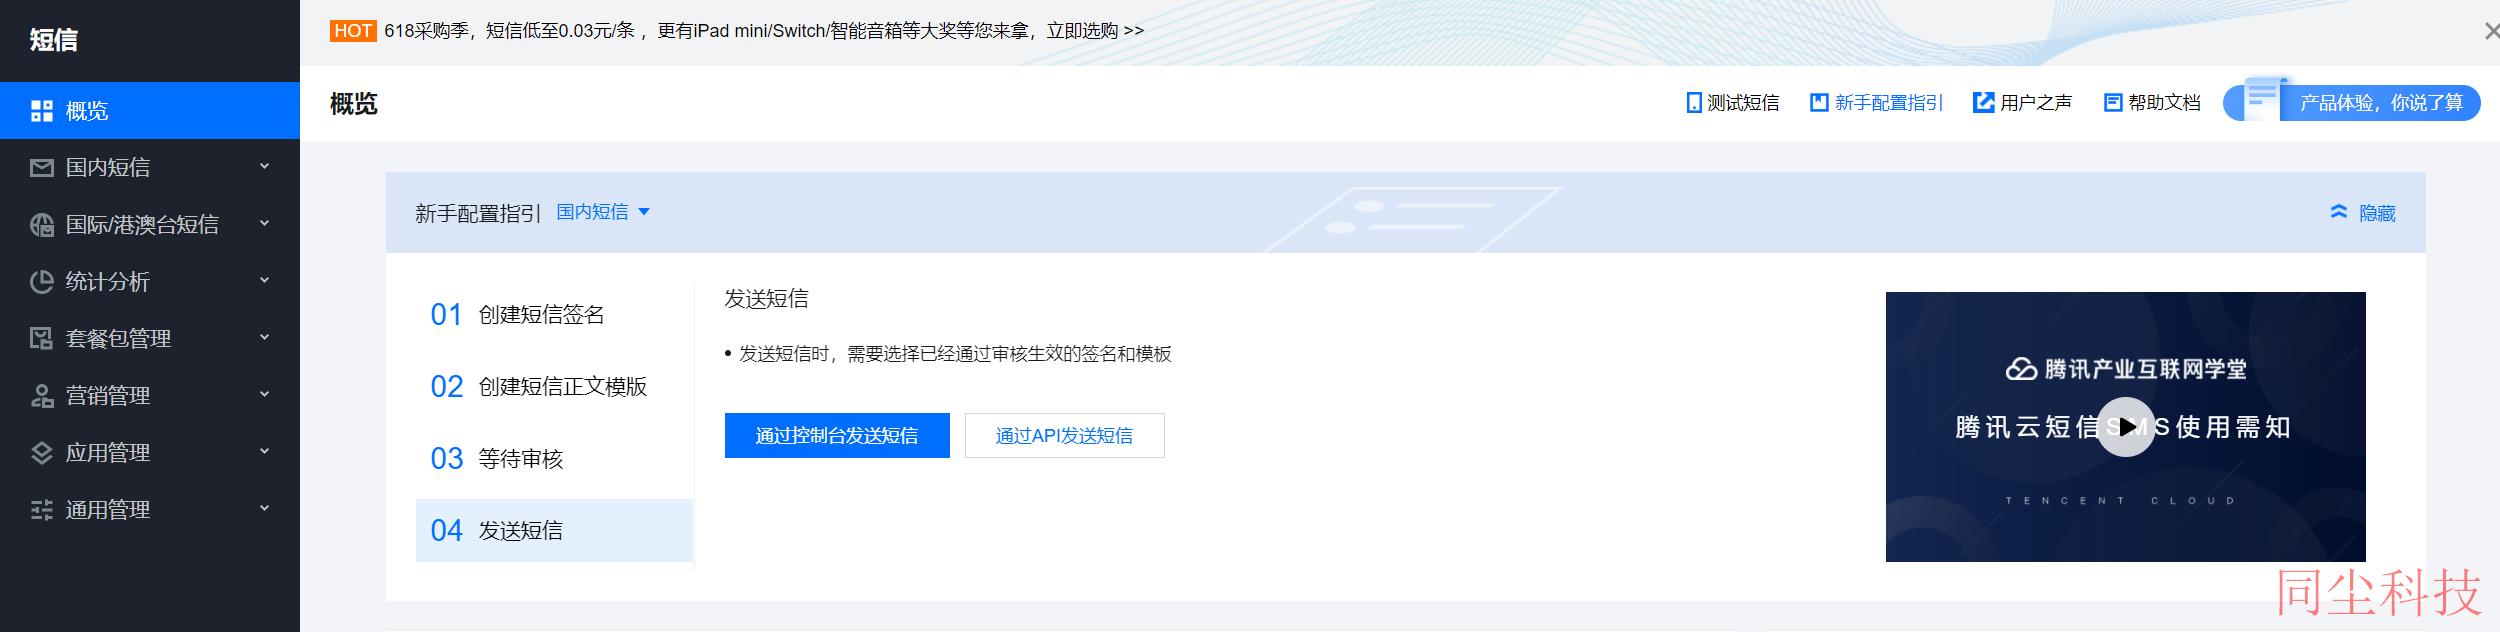Screen dimensions: 2500x632
Task: Expand the 营销管理 sidebar menu
Action: (265, 395)
